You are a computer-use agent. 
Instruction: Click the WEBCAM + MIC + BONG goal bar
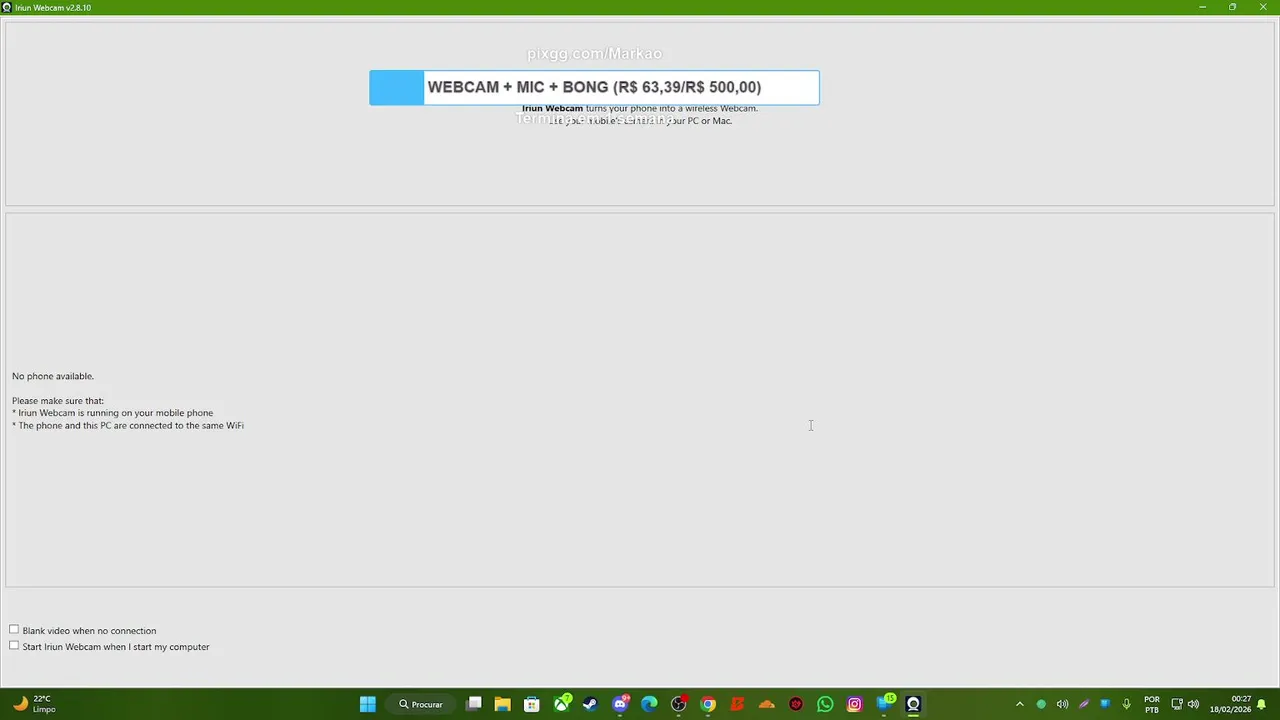pos(594,87)
